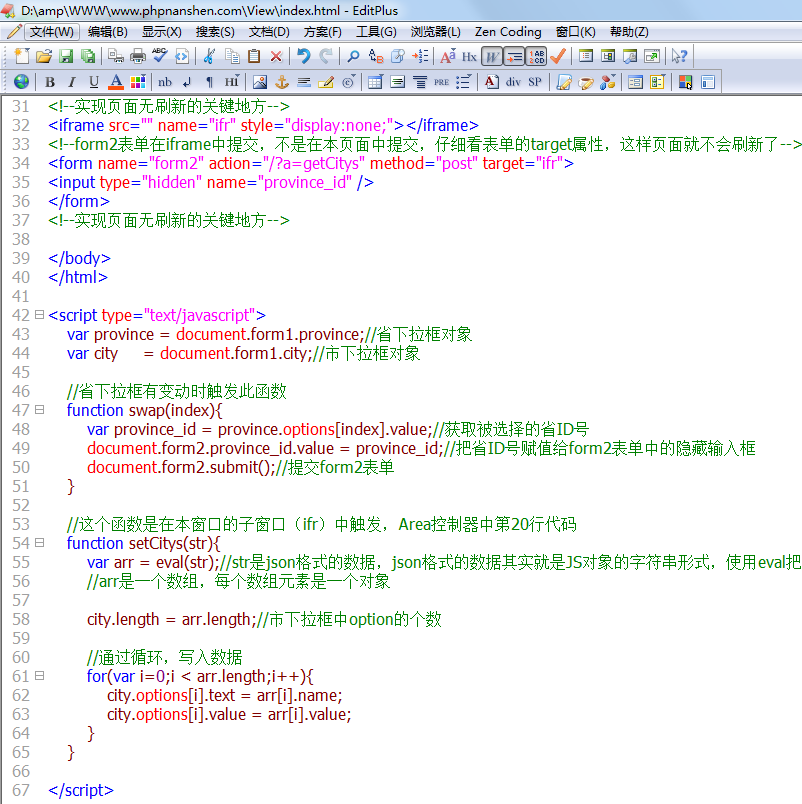Apply italic tag with the I icon

click(x=72, y=82)
